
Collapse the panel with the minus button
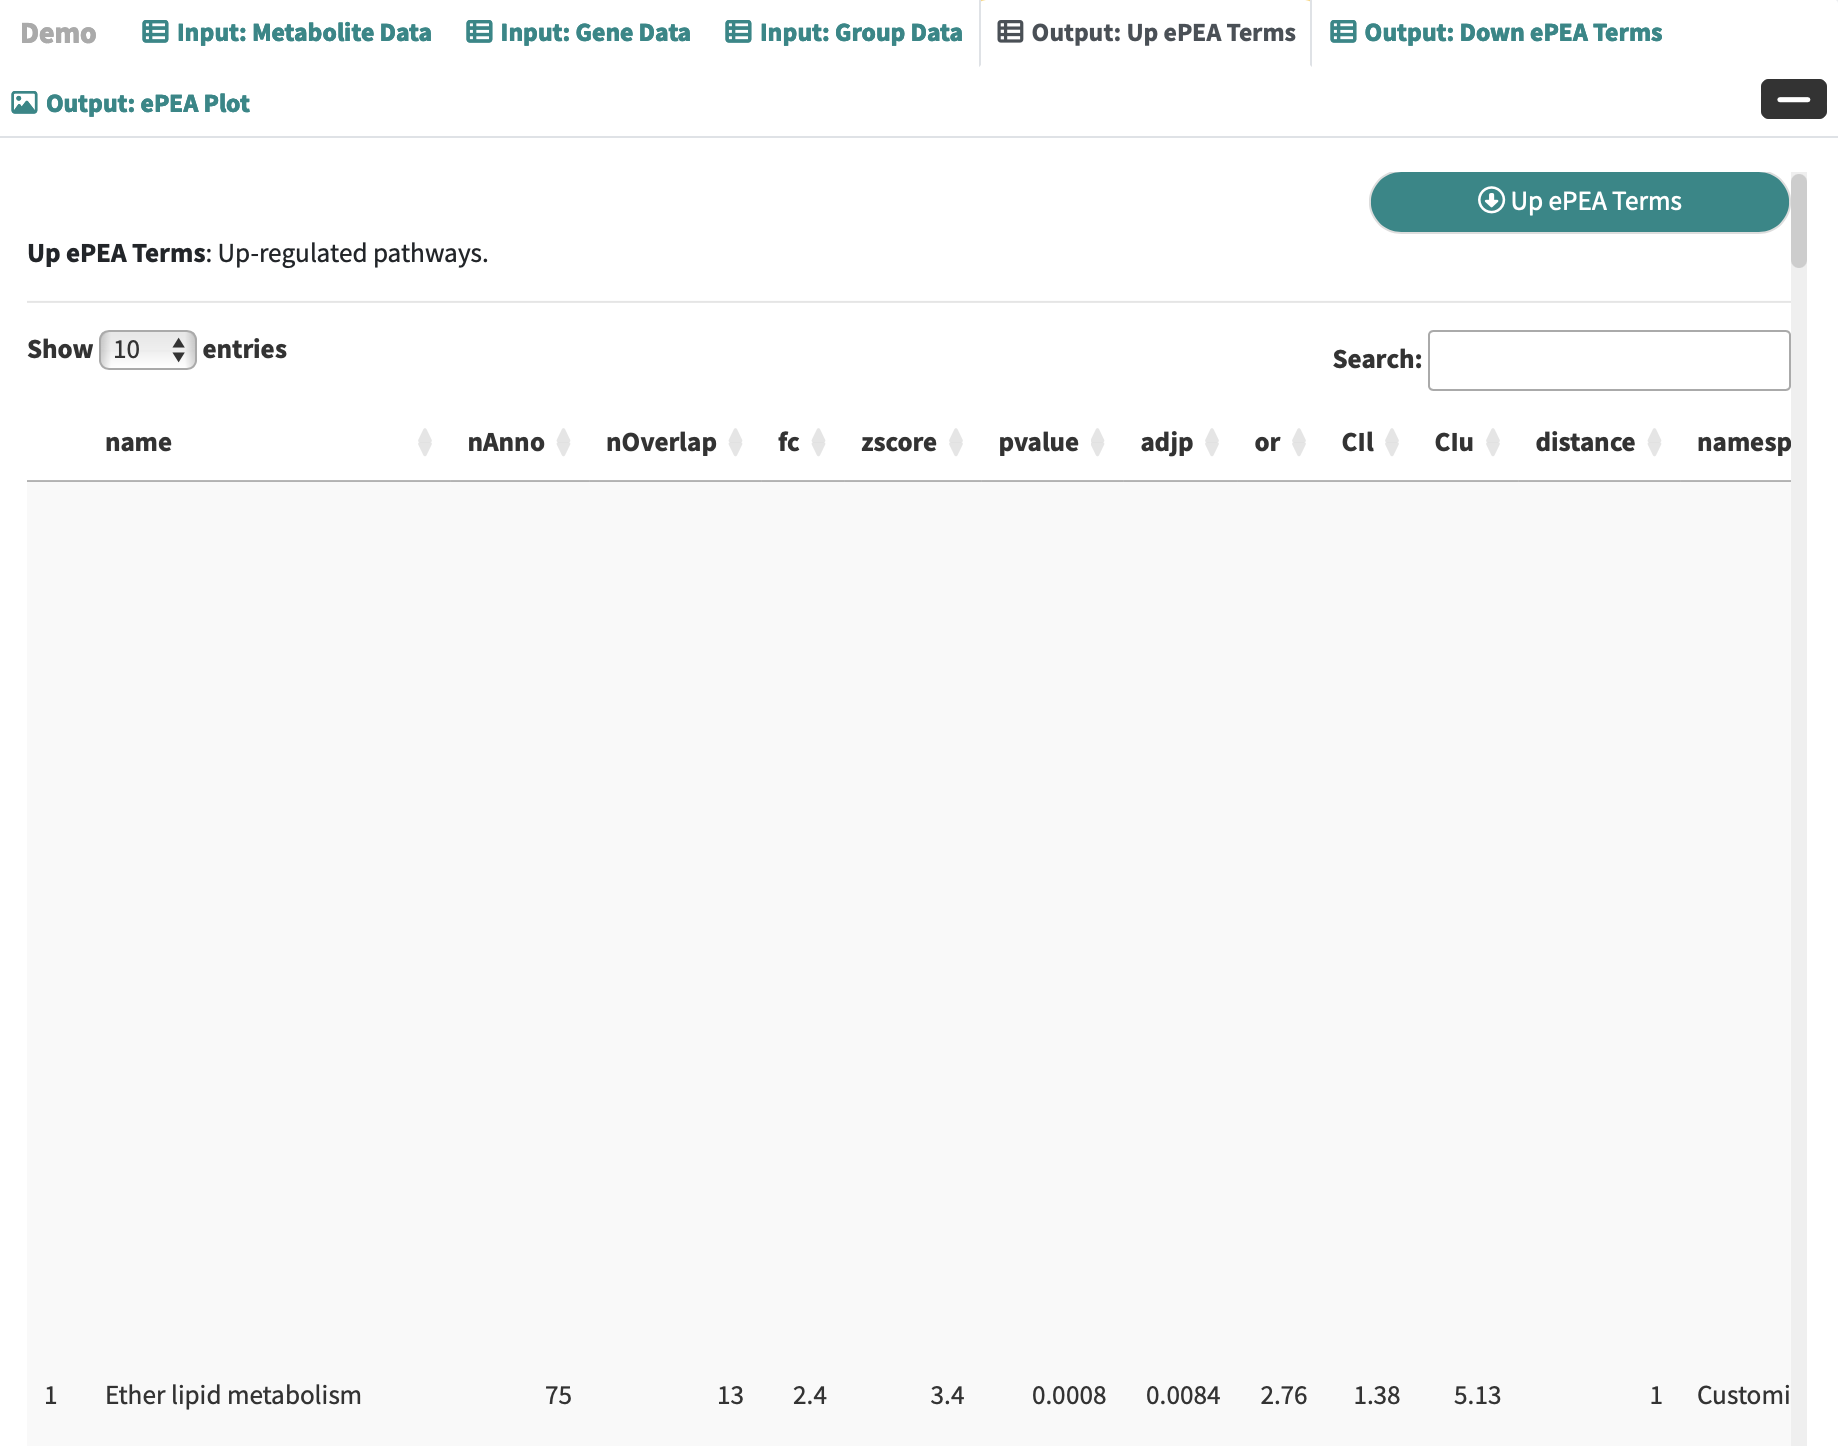1792,99
